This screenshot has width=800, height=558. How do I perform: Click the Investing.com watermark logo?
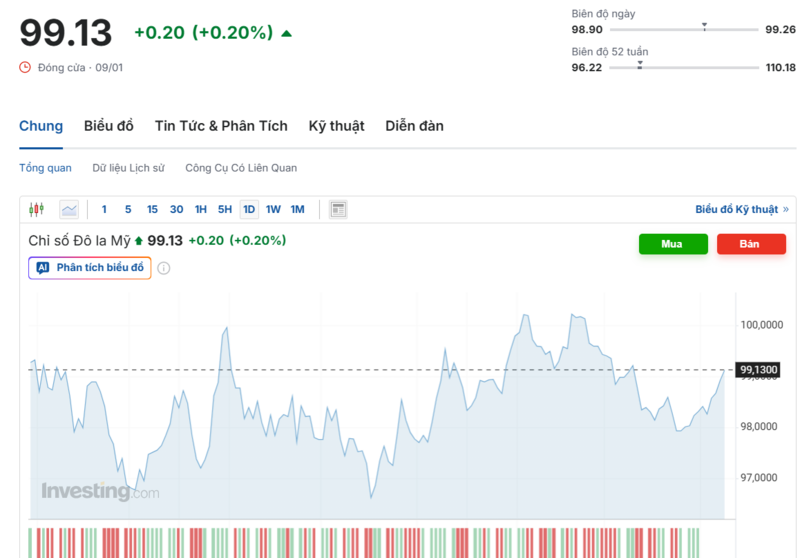[100, 491]
